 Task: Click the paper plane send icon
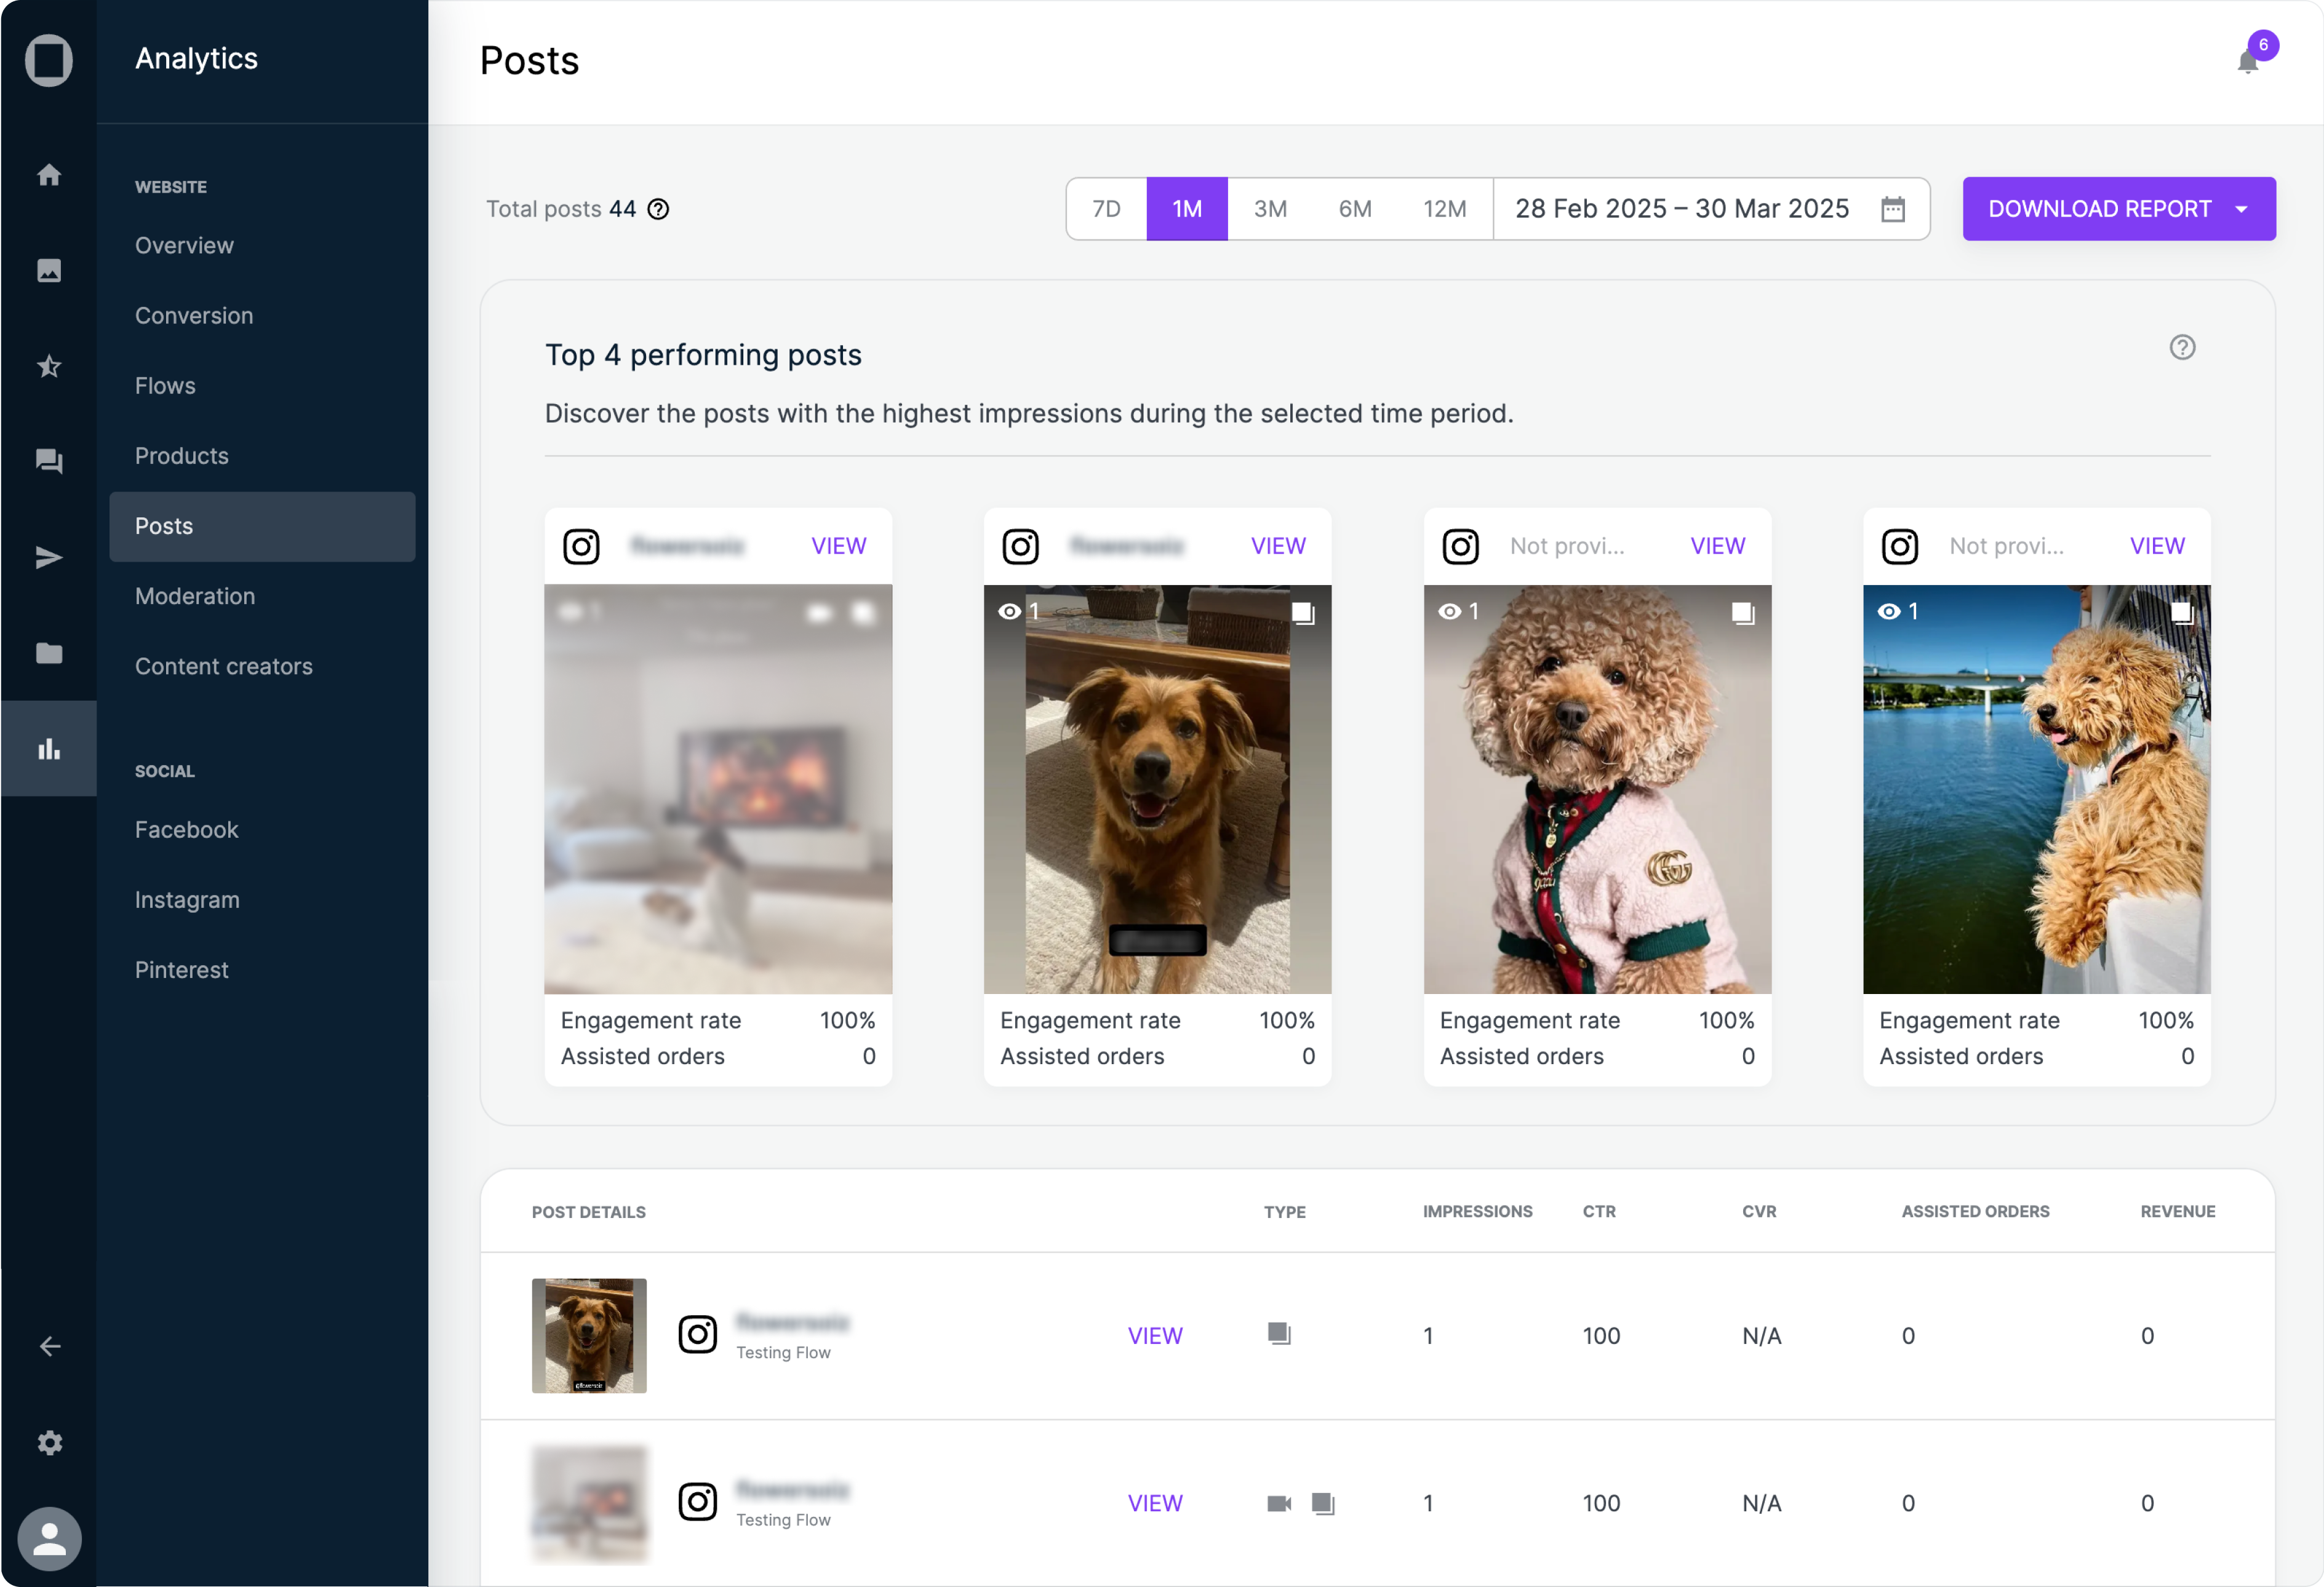pos(49,557)
